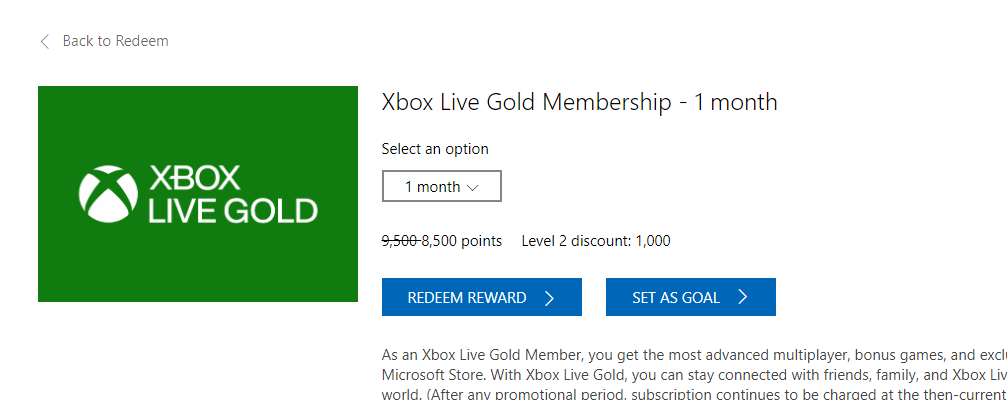The width and height of the screenshot is (1007, 400).
Task: Choose SET AS GOAL button
Action: [690, 297]
